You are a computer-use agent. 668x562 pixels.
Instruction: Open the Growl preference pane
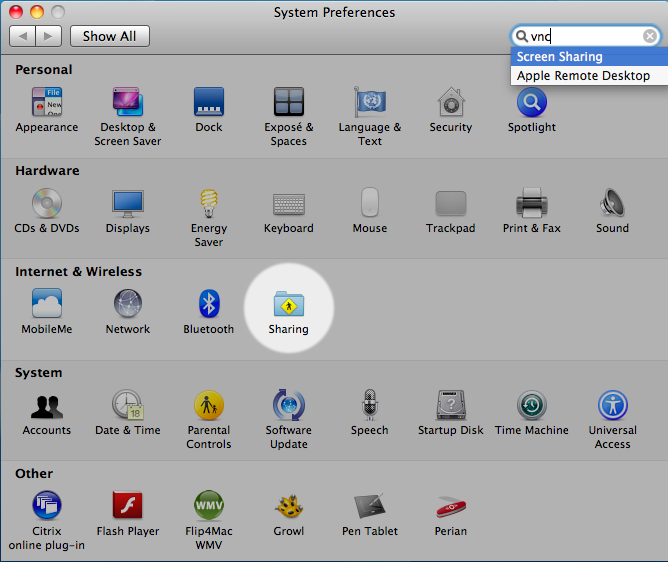point(289,506)
